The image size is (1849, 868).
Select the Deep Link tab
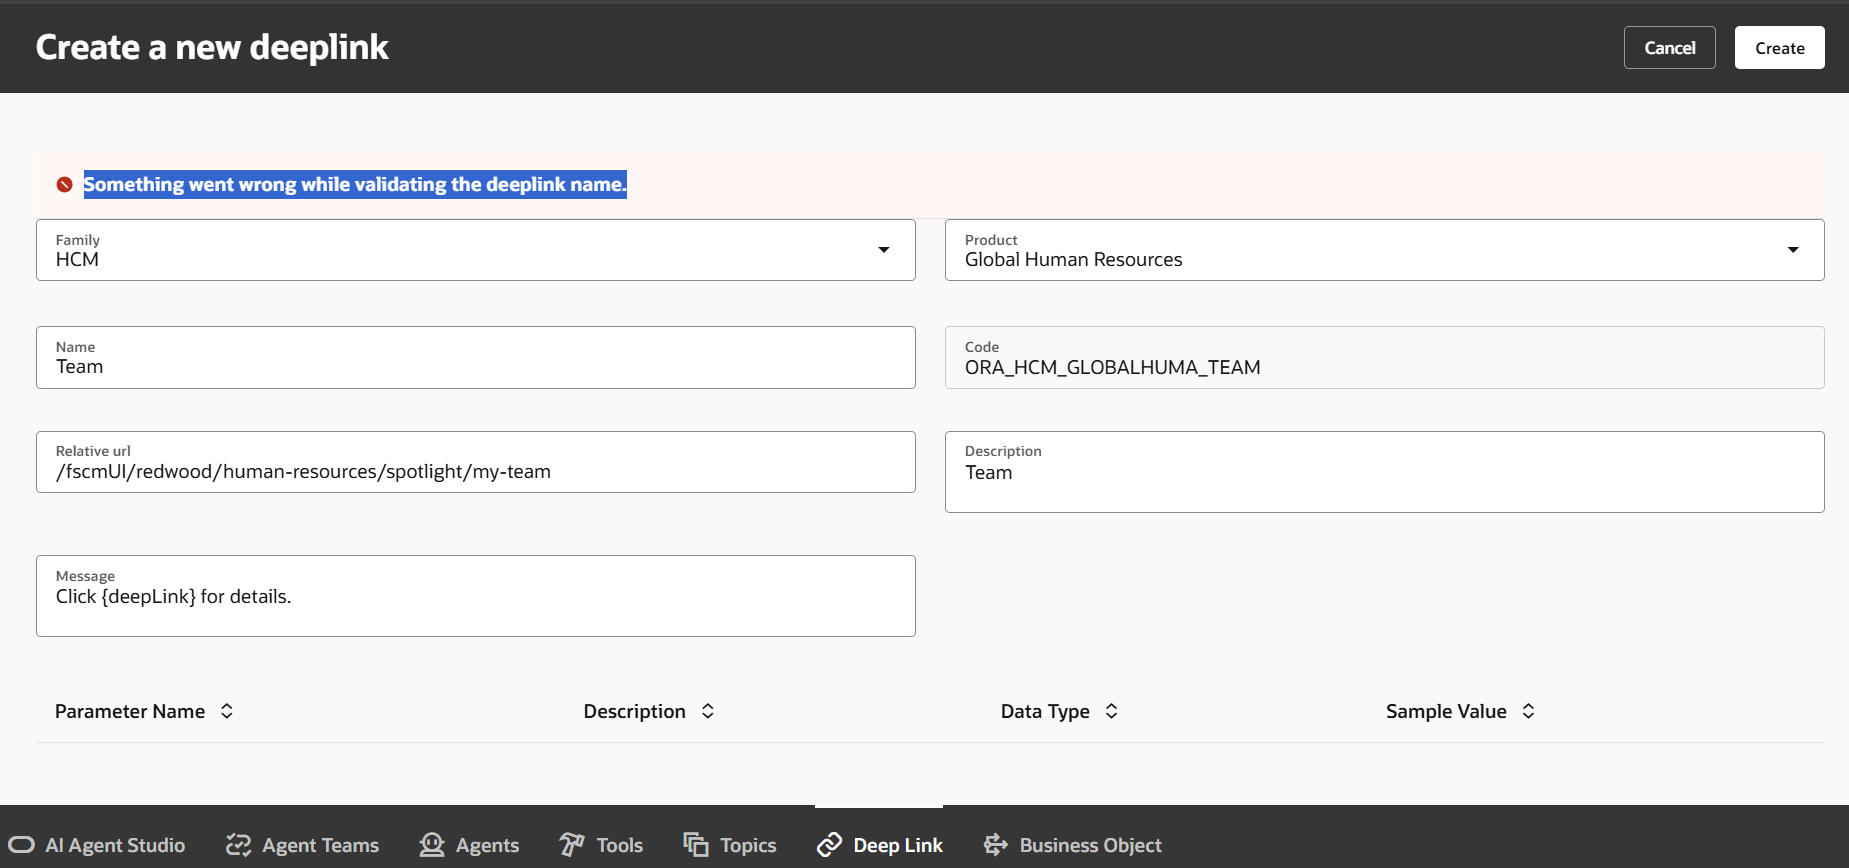click(x=879, y=845)
